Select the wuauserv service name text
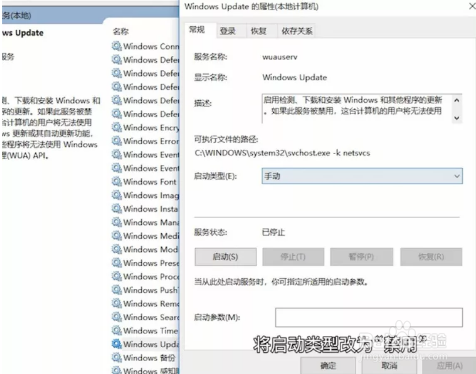The image size is (476, 374). point(280,57)
